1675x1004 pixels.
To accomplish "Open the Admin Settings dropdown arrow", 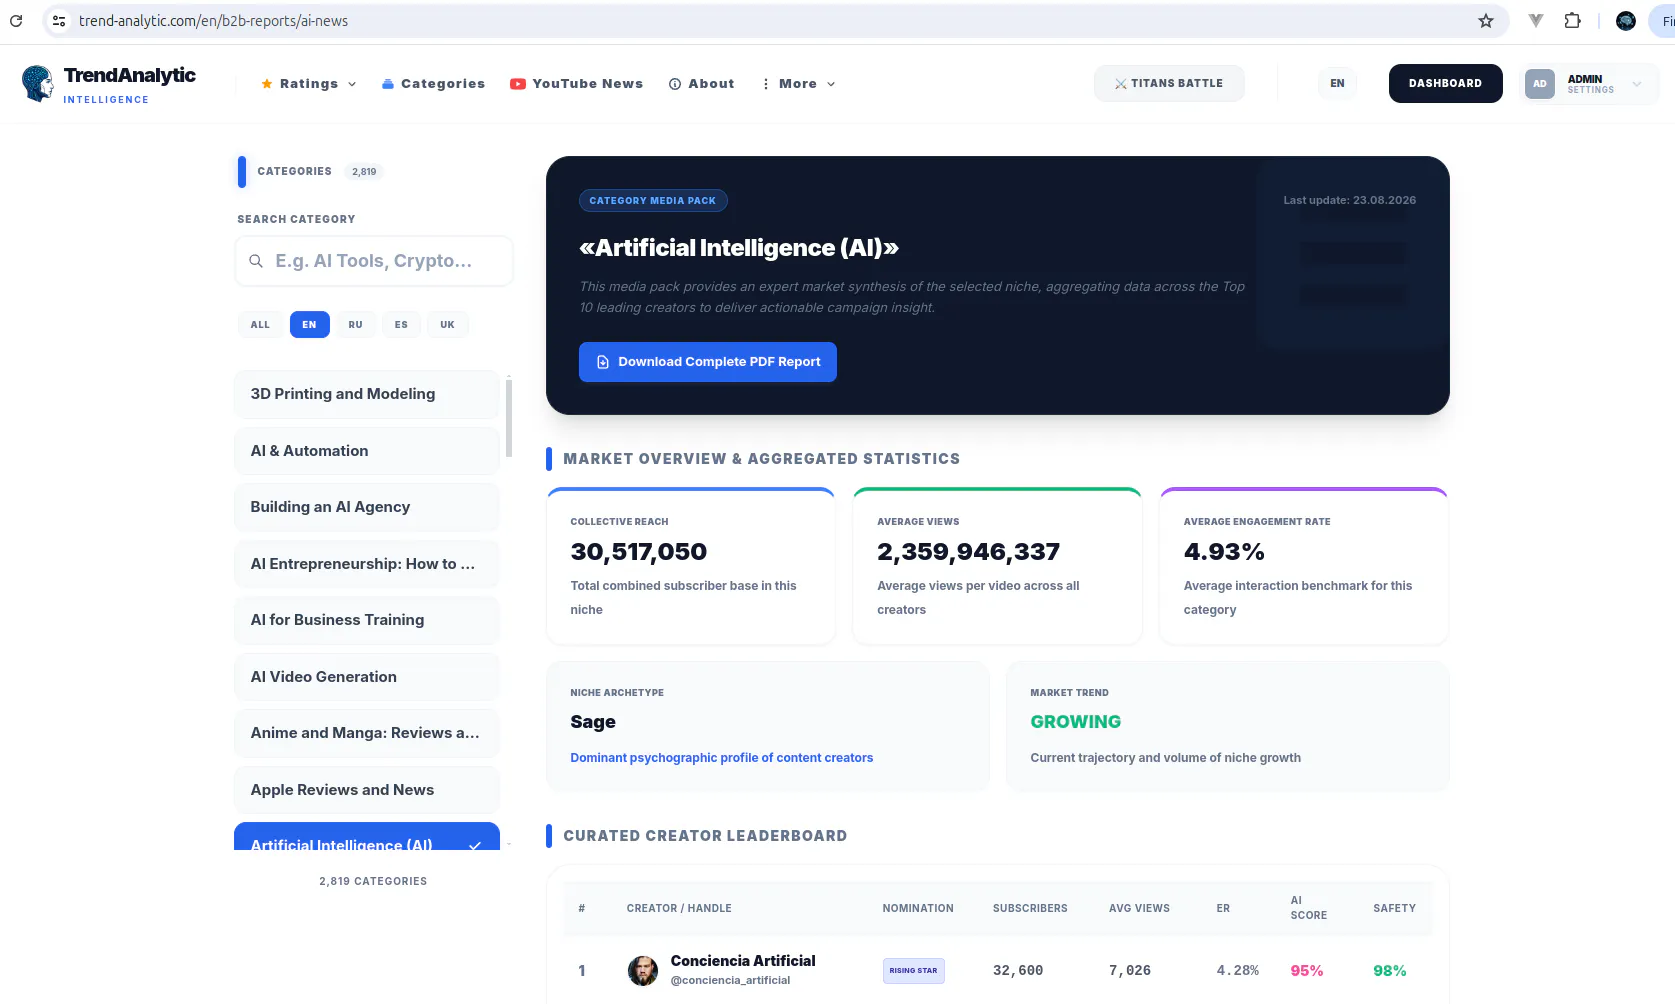I will pos(1637,84).
